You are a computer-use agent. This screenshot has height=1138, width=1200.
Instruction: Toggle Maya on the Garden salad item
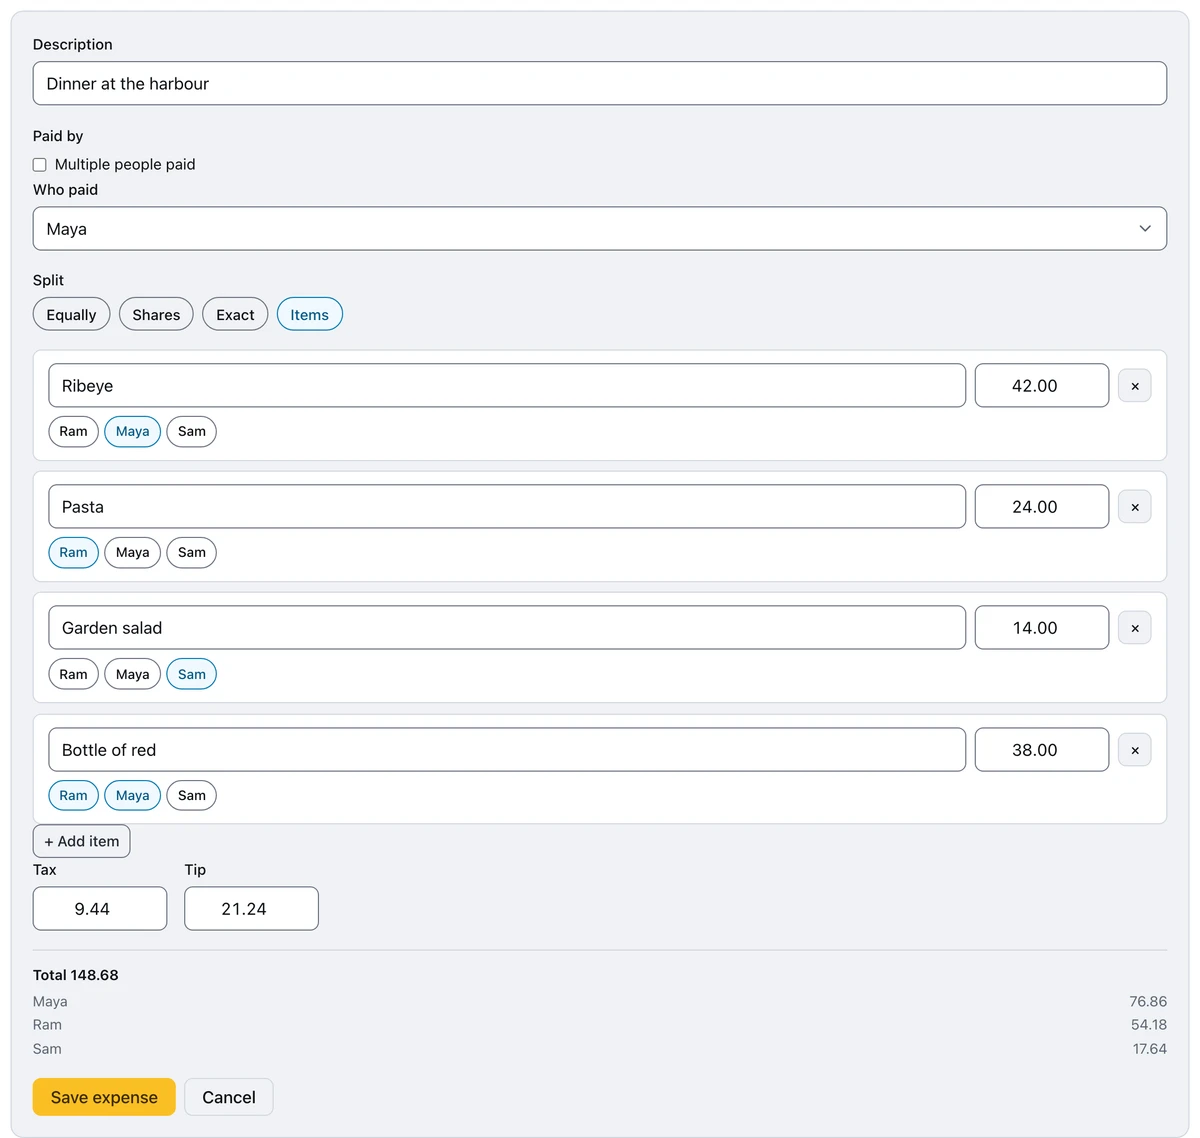click(132, 674)
